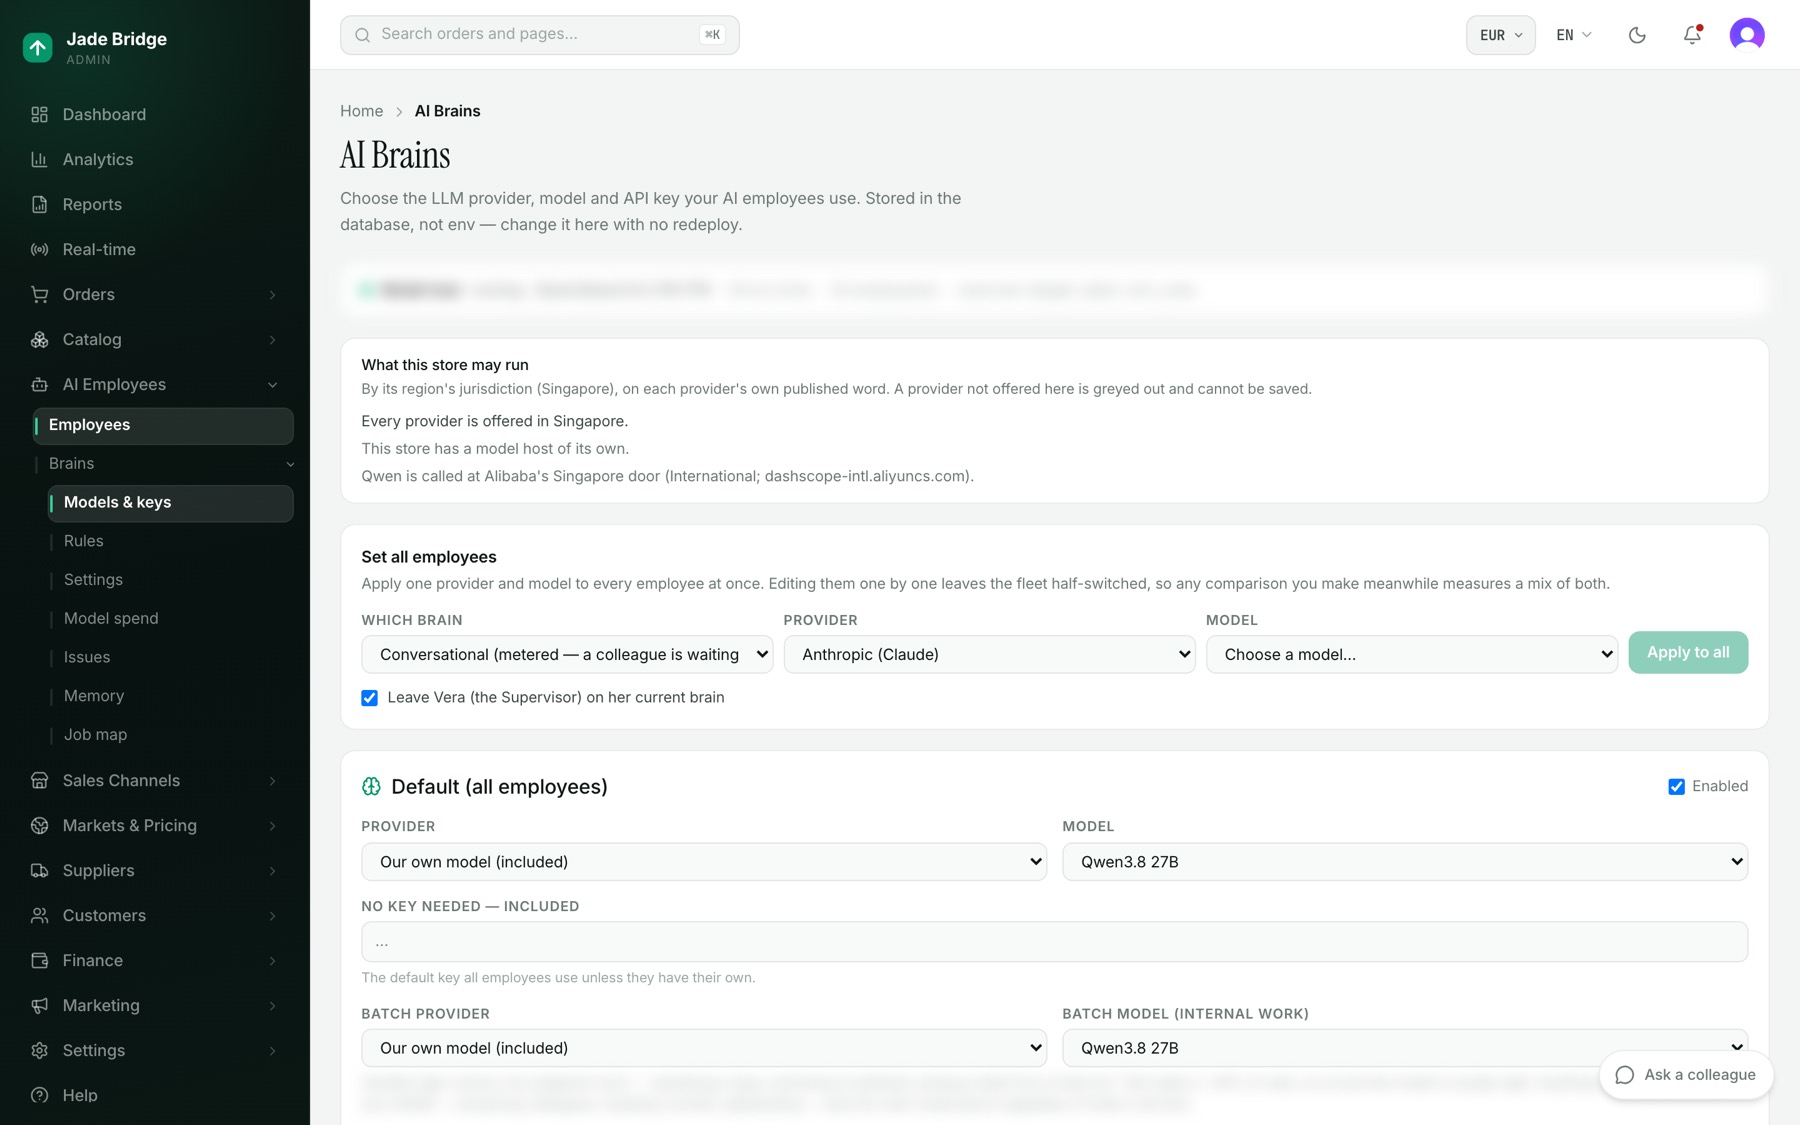Open the Default provider dropdown
This screenshot has height=1125, width=1800.
point(704,862)
